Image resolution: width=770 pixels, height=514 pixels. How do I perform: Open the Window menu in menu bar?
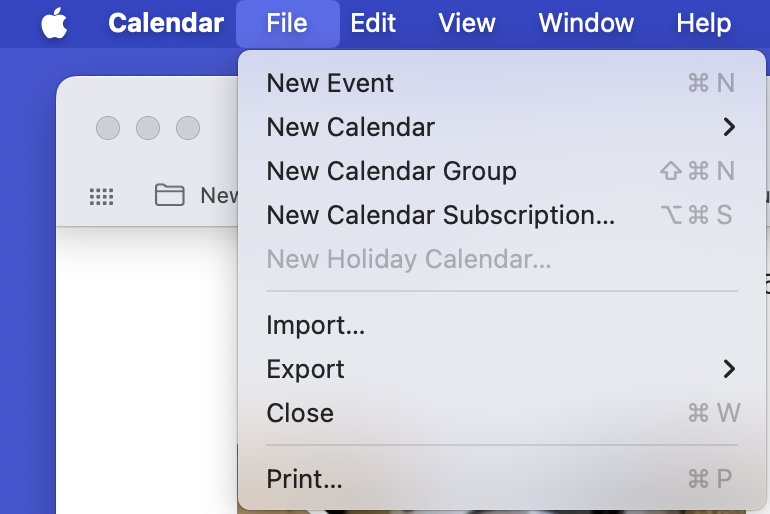[586, 23]
